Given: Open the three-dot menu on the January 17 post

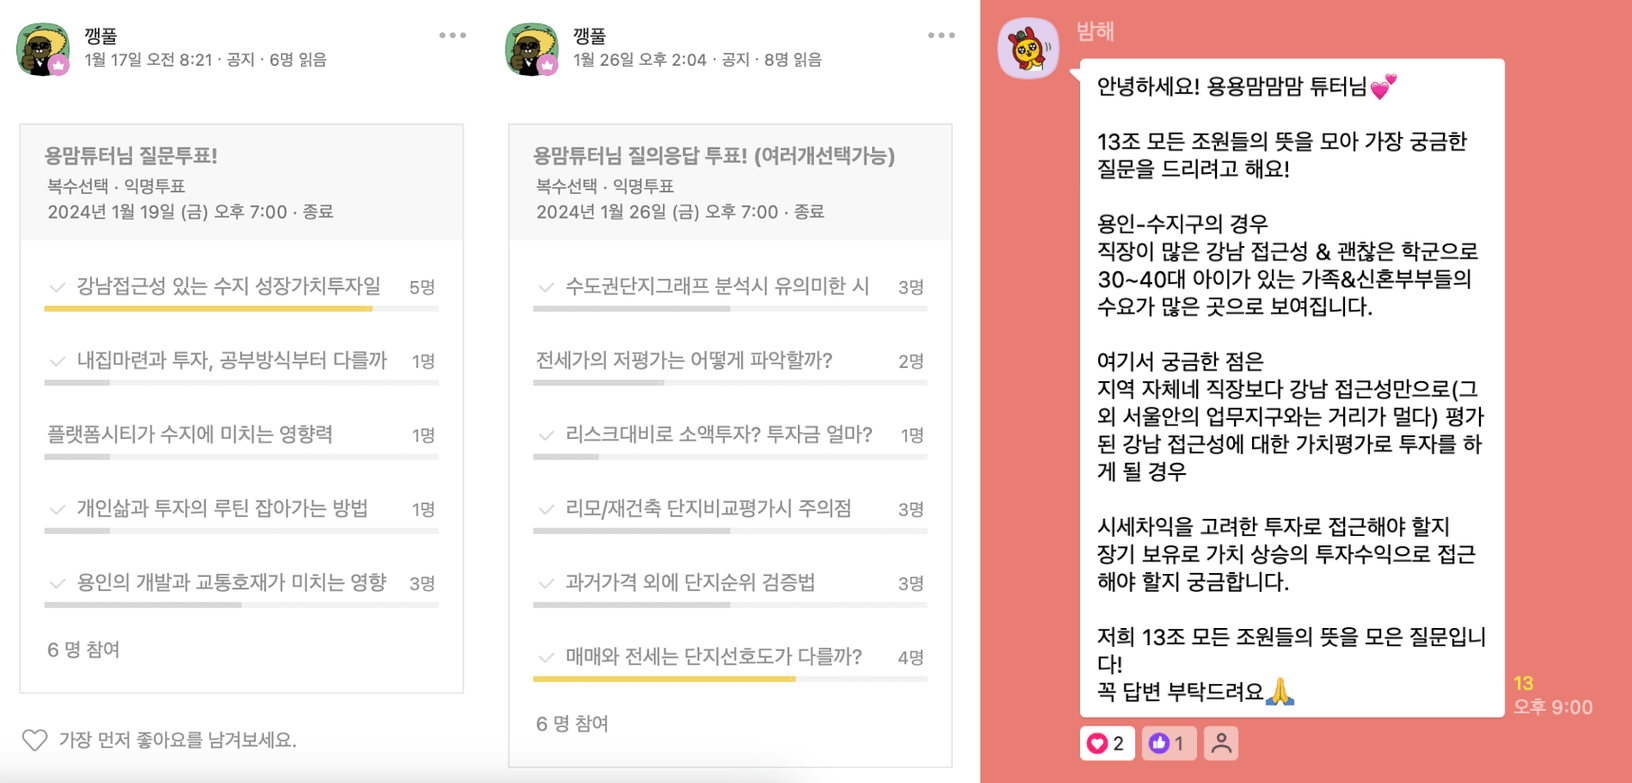Looking at the screenshot, I should 452,36.
